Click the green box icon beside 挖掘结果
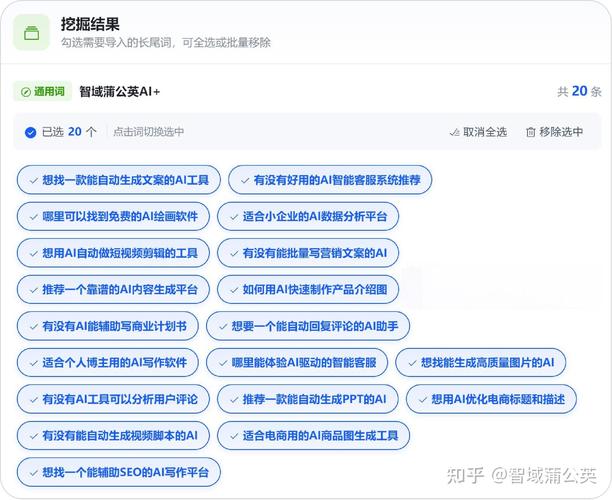The image size is (612, 500). [32, 32]
